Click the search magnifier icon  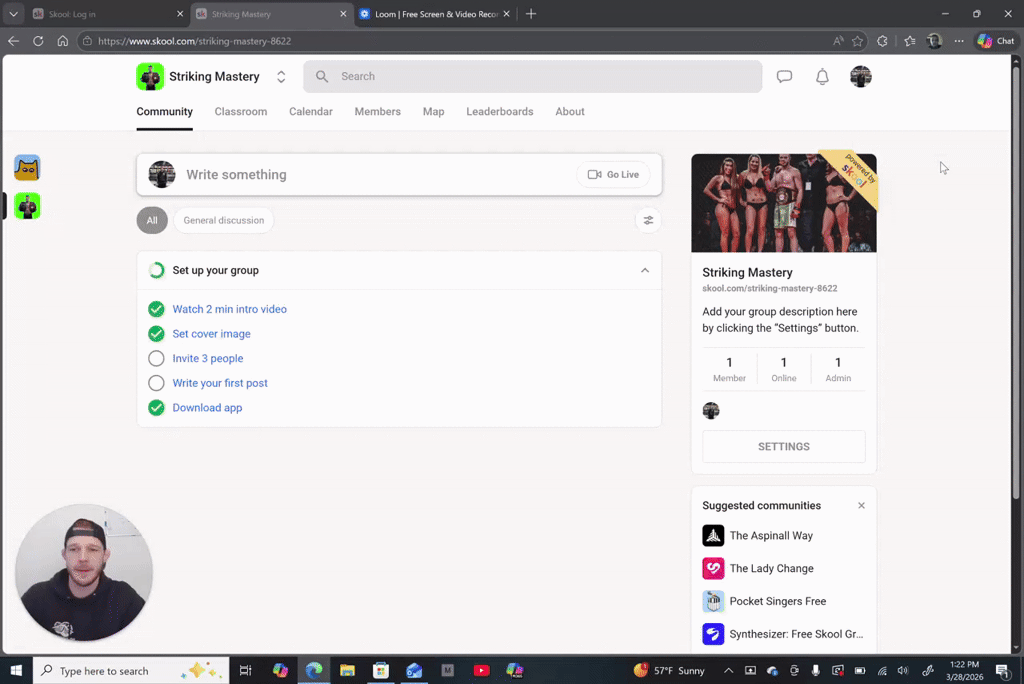(x=321, y=76)
